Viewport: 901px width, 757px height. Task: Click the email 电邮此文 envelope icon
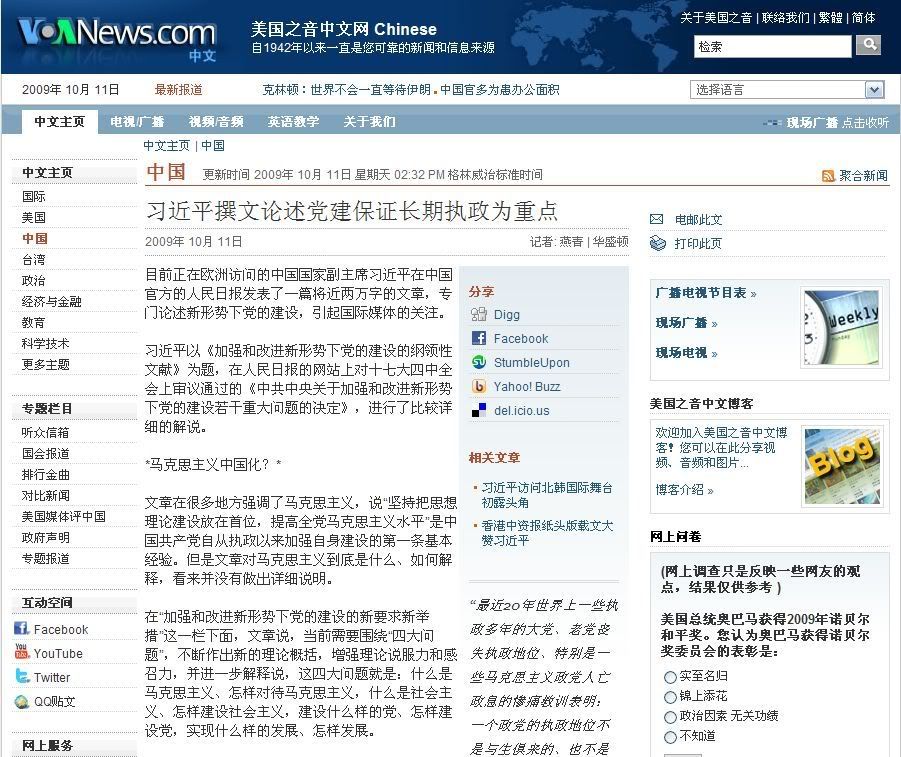657,220
